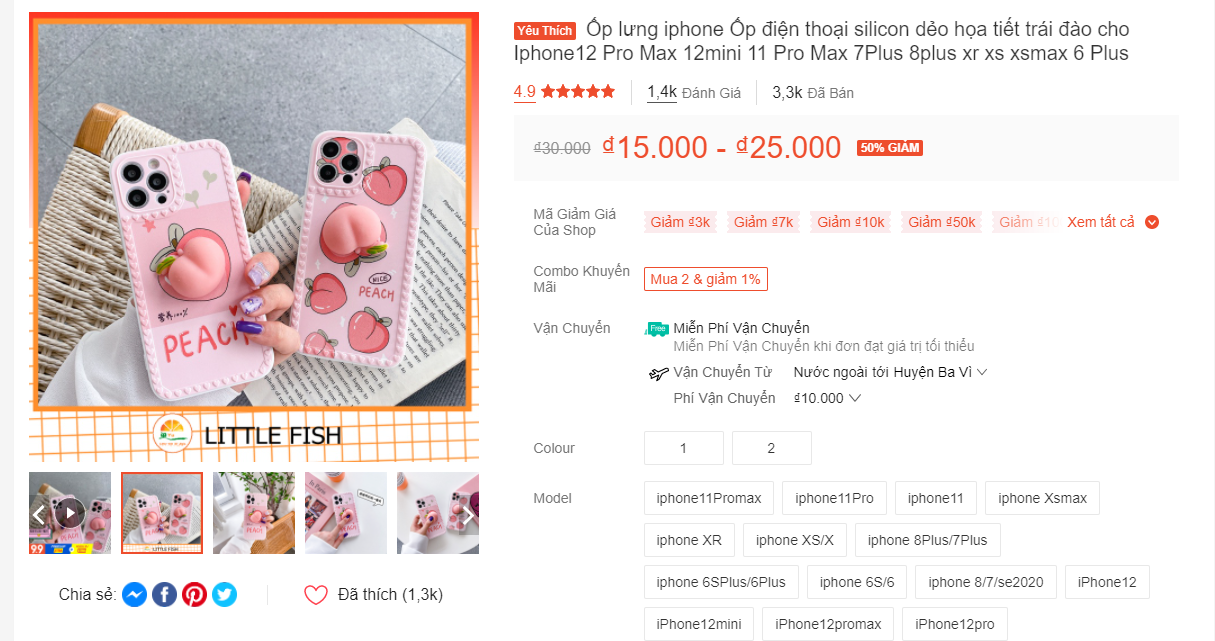
Task: Expand the shipping fee ₫10.000 dropdown
Action: click(x=827, y=398)
